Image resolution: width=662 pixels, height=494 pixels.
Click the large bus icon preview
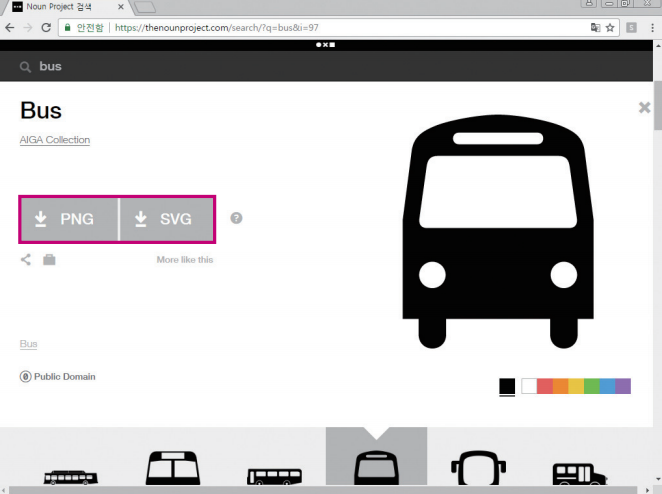(498, 231)
